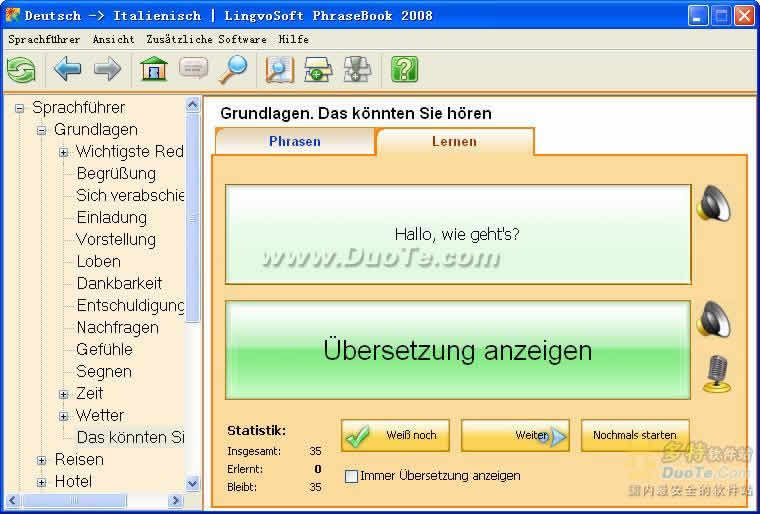Screen dimensions: 760x514
Task: Click the gray speech bubble icon
Action: click(x=193, y=69)
